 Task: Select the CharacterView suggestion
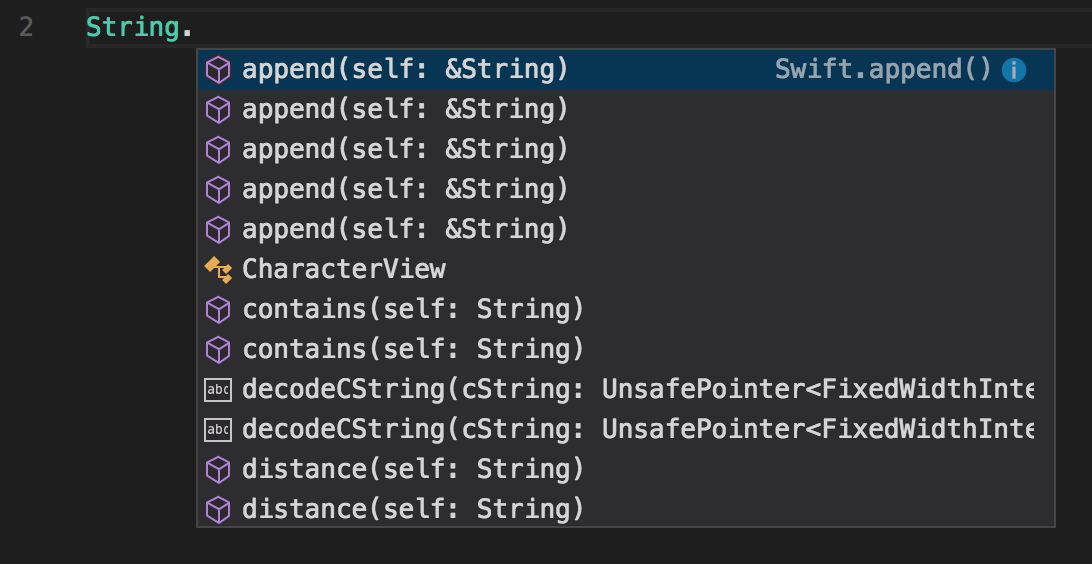(344, 270)
